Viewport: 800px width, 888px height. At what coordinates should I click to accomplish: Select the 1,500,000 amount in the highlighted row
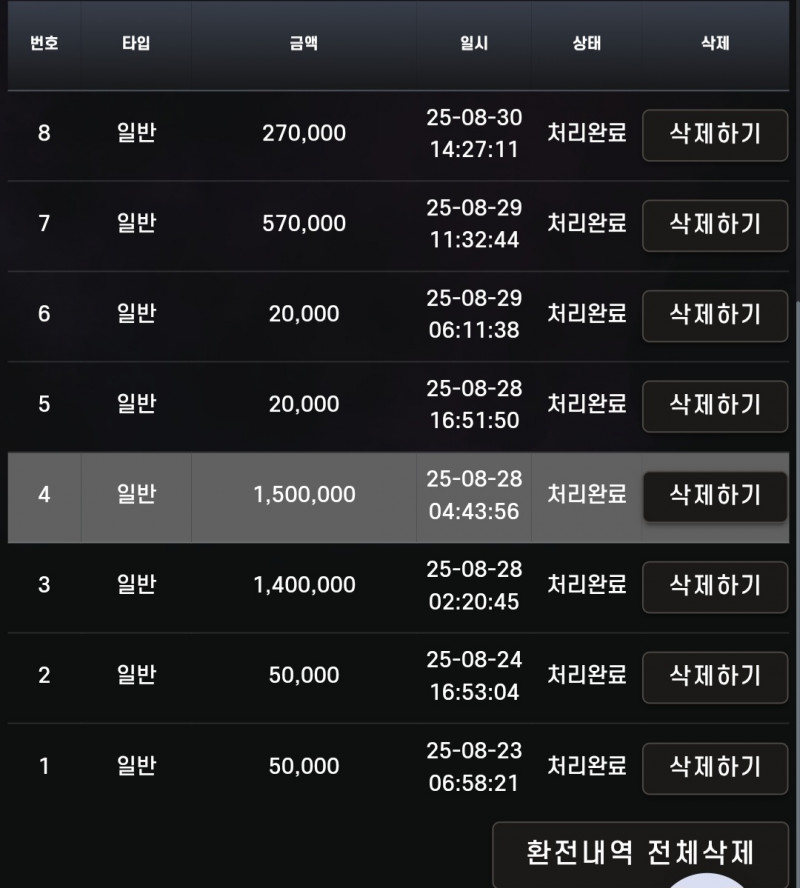304,495
